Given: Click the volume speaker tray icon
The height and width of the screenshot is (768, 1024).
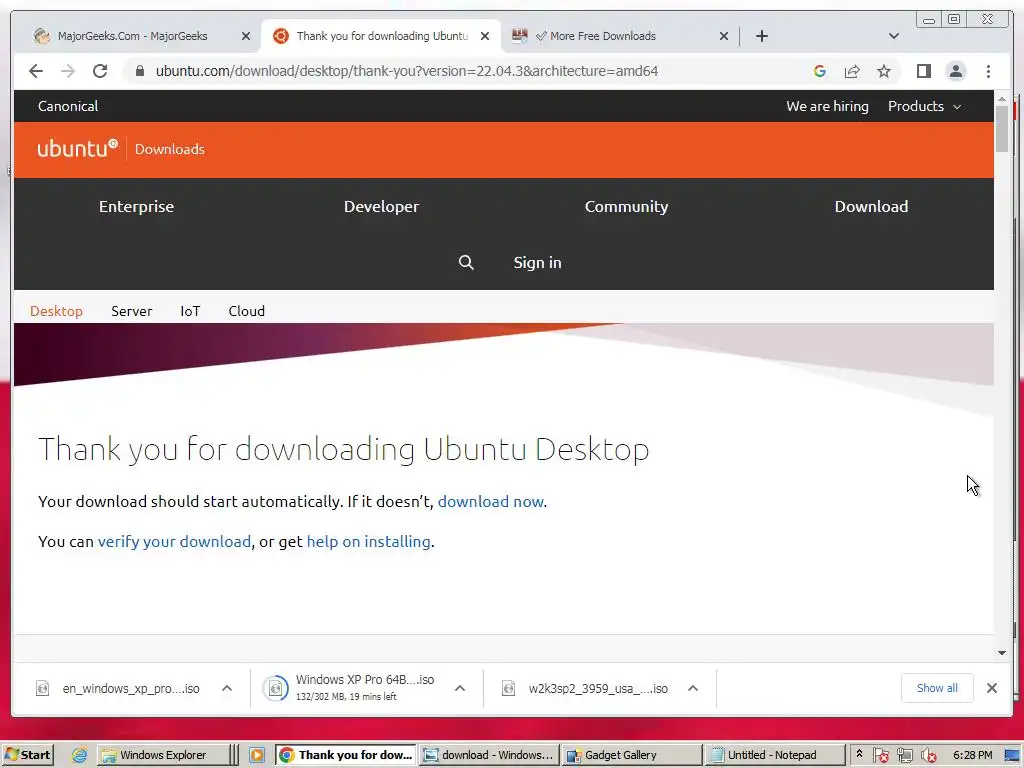Looking at the screenshot, I should coord(929,756).
